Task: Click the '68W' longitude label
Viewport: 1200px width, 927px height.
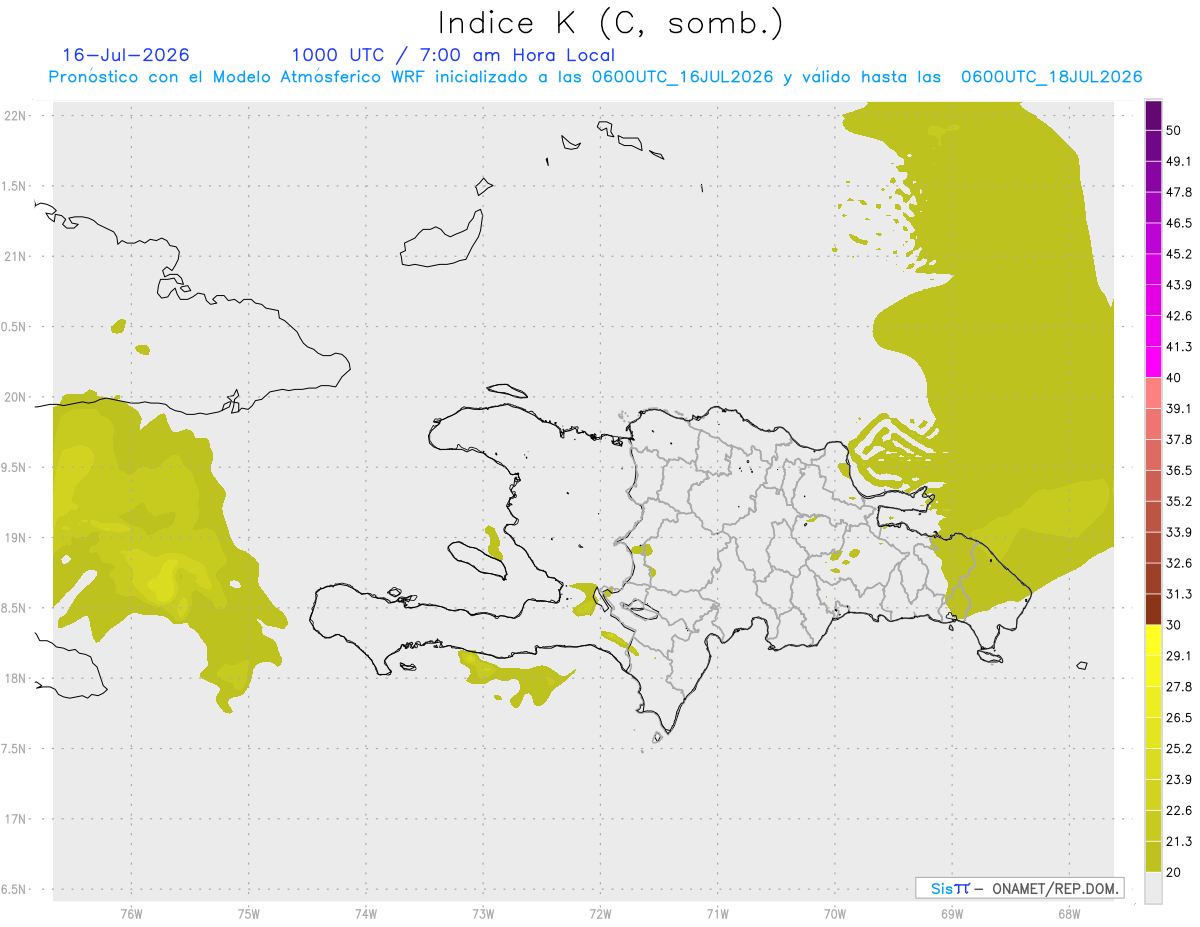Action: tap(1068, 913)
